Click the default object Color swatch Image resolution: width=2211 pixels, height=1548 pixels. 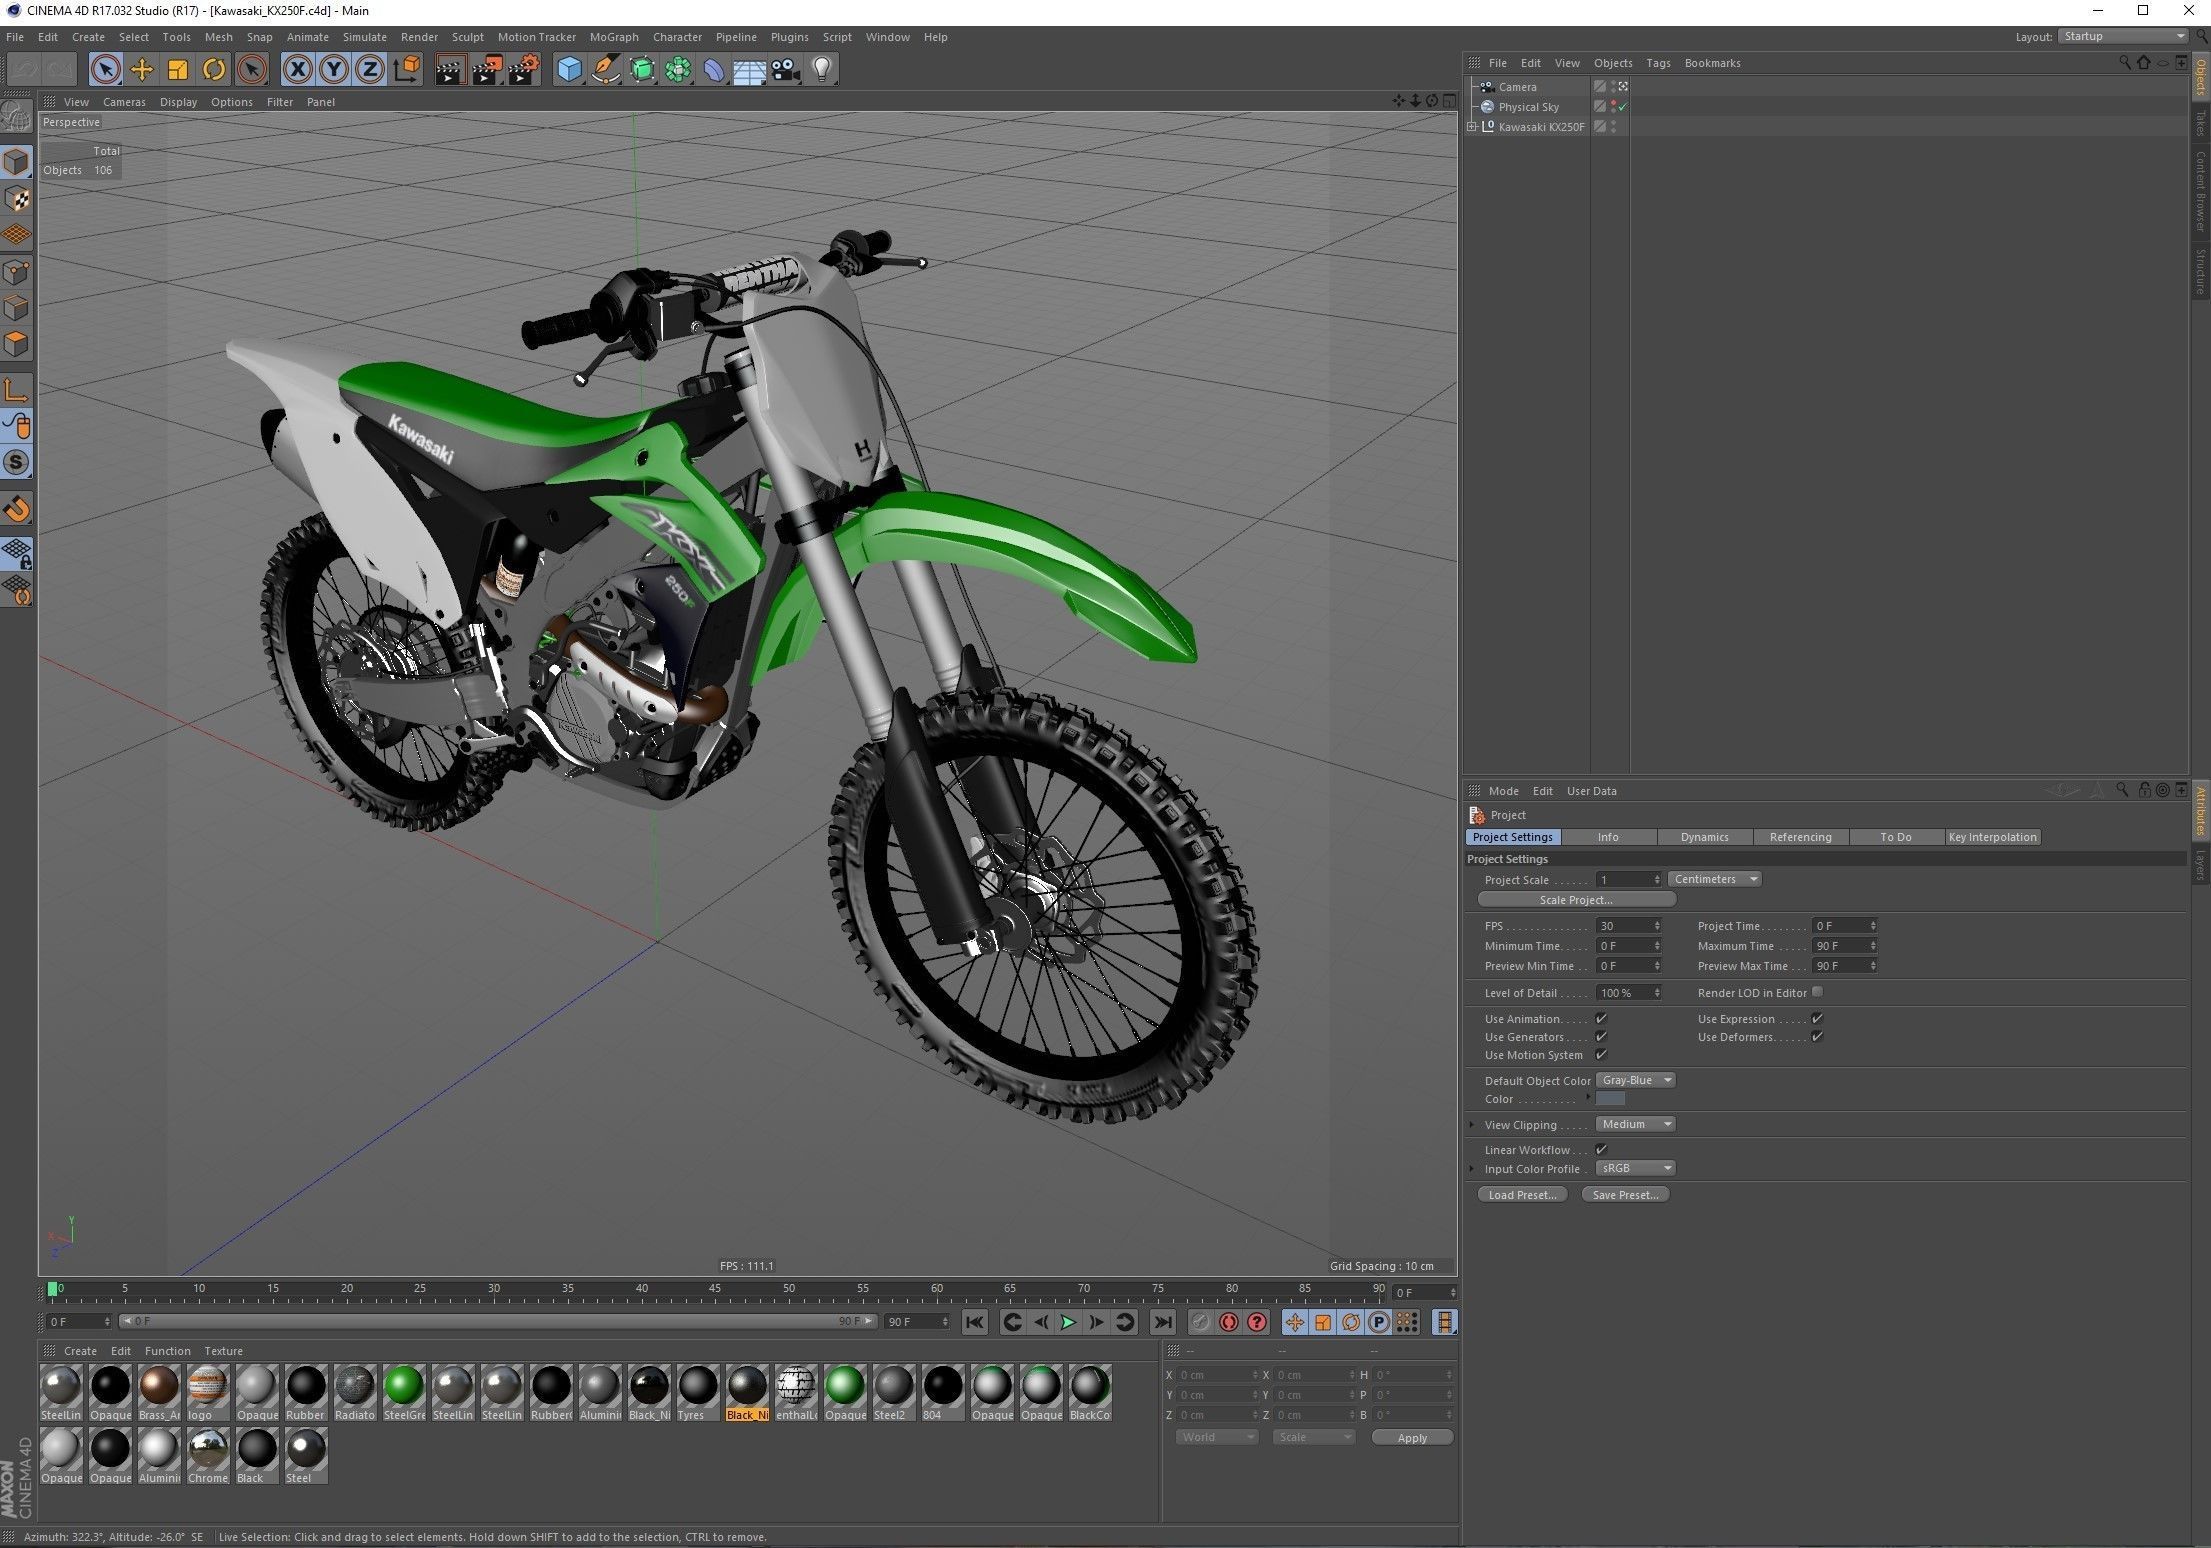click(1610, 1099)
